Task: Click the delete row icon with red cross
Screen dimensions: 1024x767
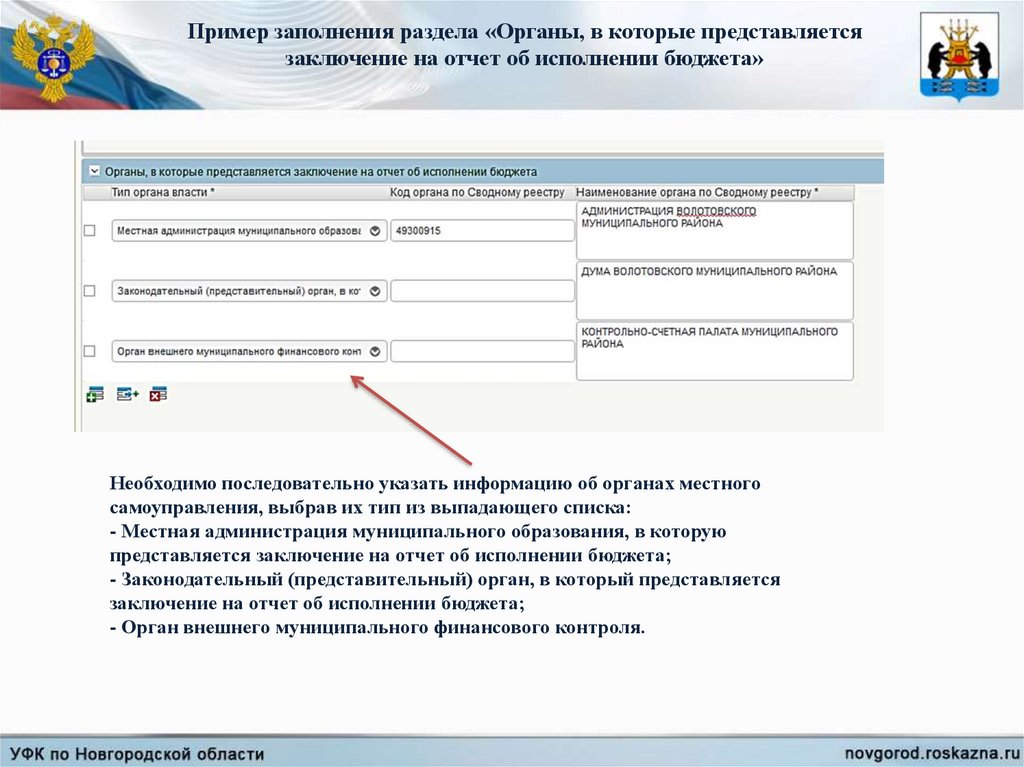Action: [x=158, y=394]
